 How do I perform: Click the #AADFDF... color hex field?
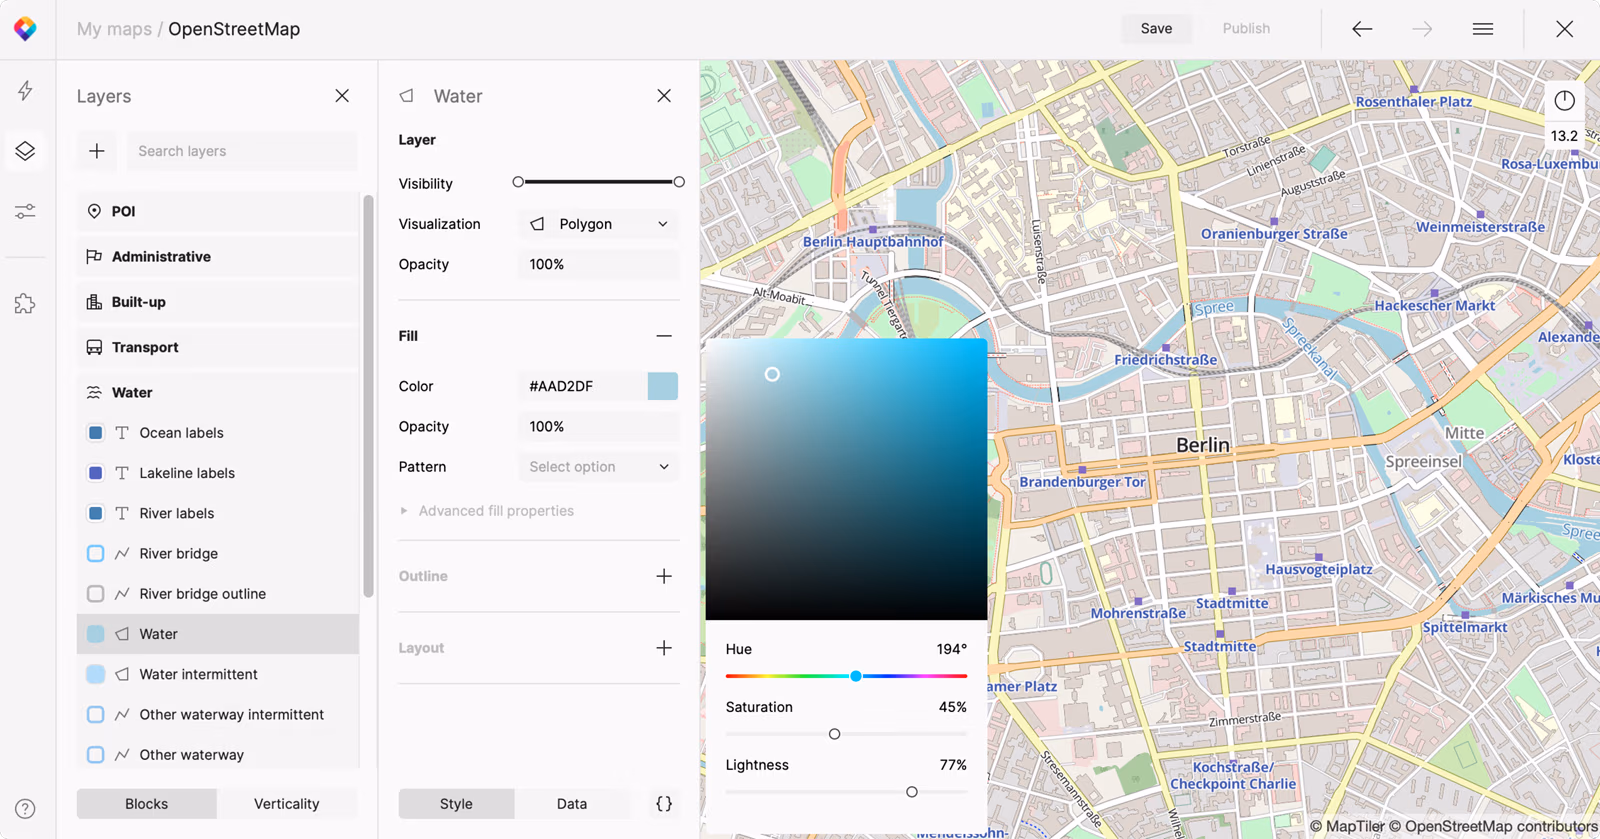tap(583, 386)
